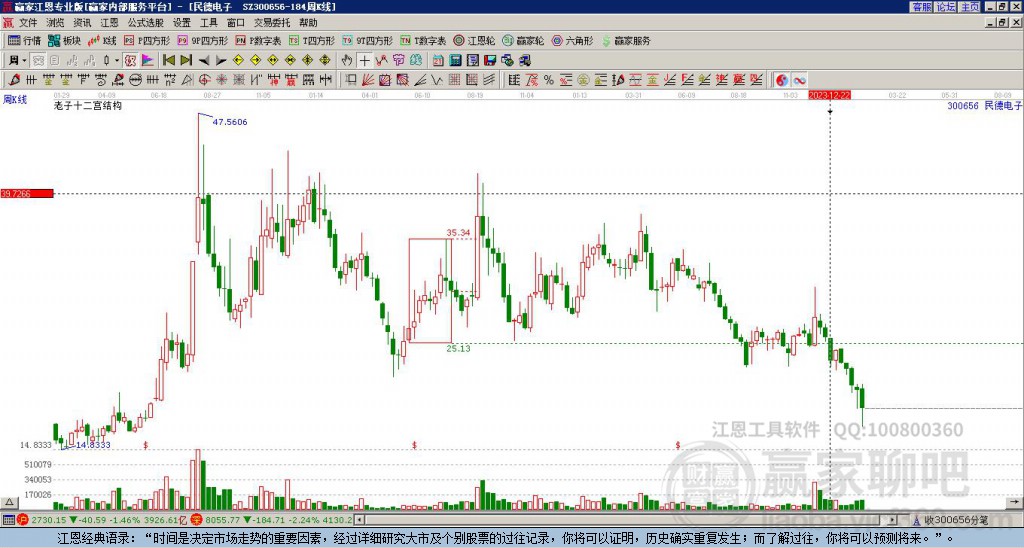Open the T四方形 time square
The width and height of the screenshot is (1024, 548).
pyautogui.click(x=312, y=40)
